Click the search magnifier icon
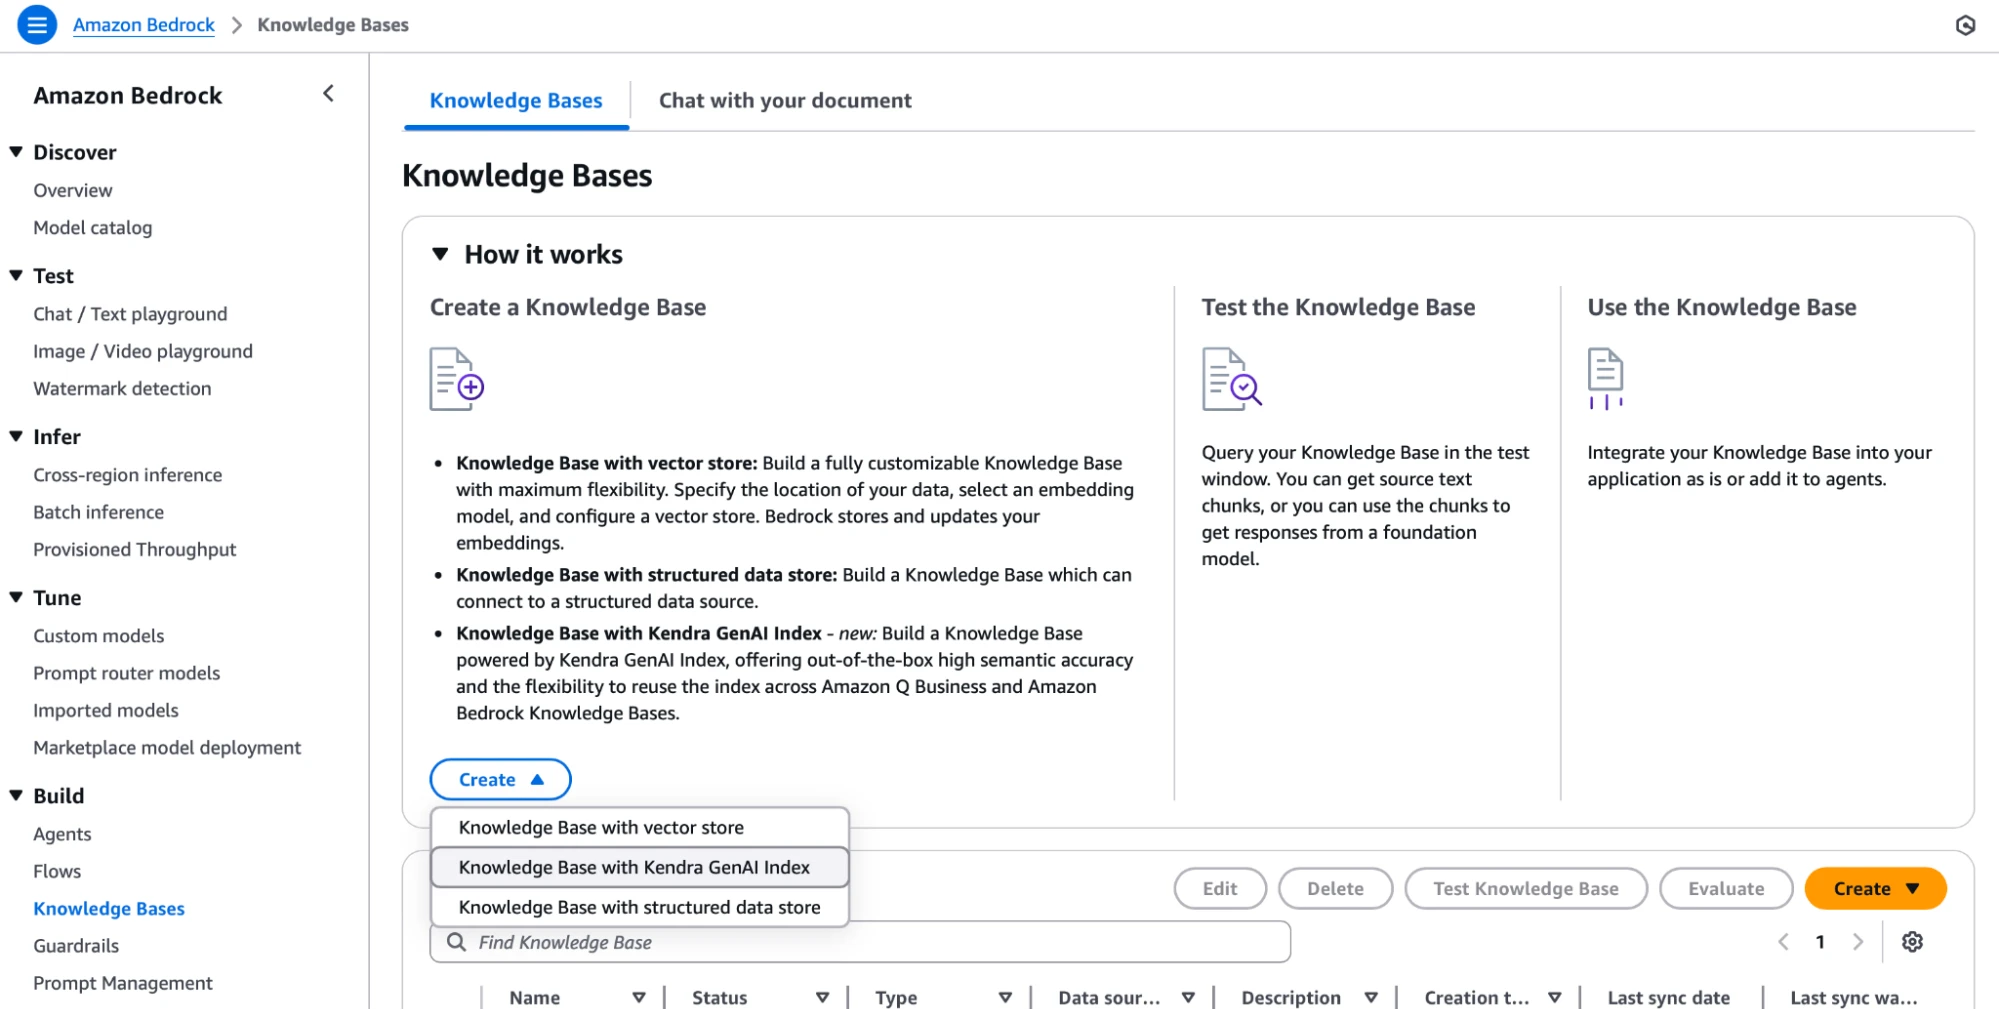 coord(456,942)
